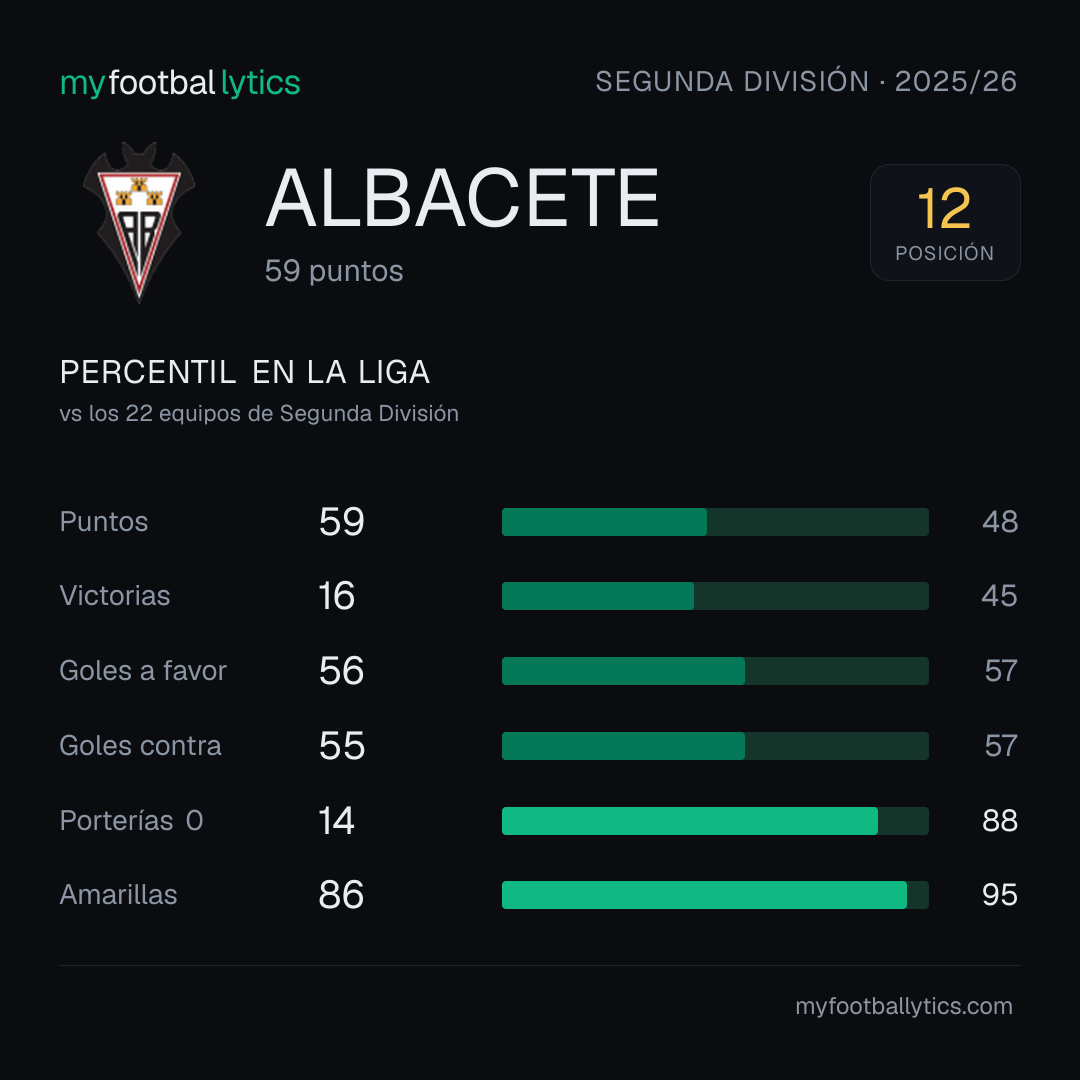Select the ALBACETE team name heading
This screenshot has height=1080, width=1080.
coord(462,198)
